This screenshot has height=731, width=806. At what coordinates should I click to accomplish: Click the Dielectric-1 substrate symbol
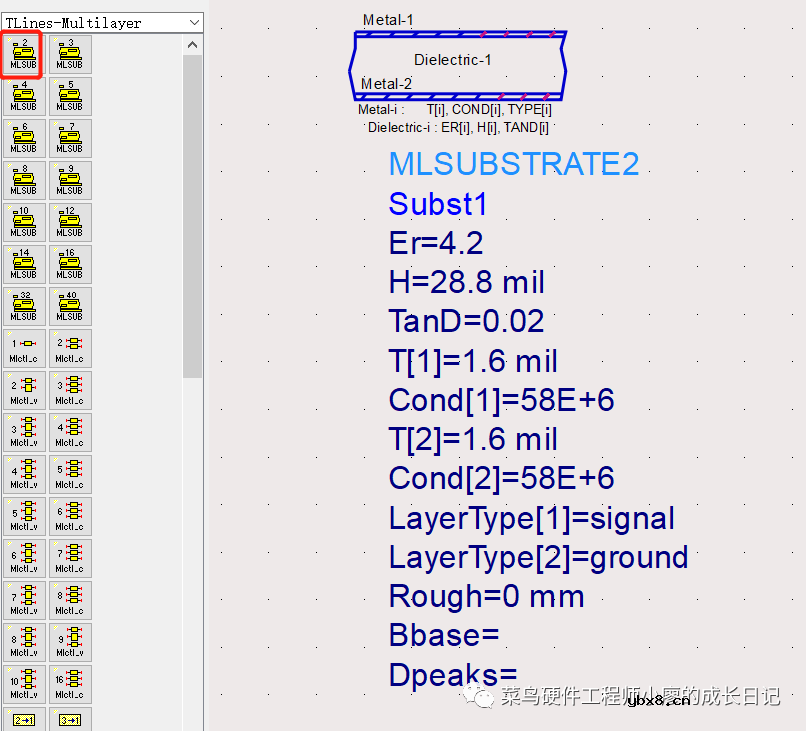coord(453,61)
